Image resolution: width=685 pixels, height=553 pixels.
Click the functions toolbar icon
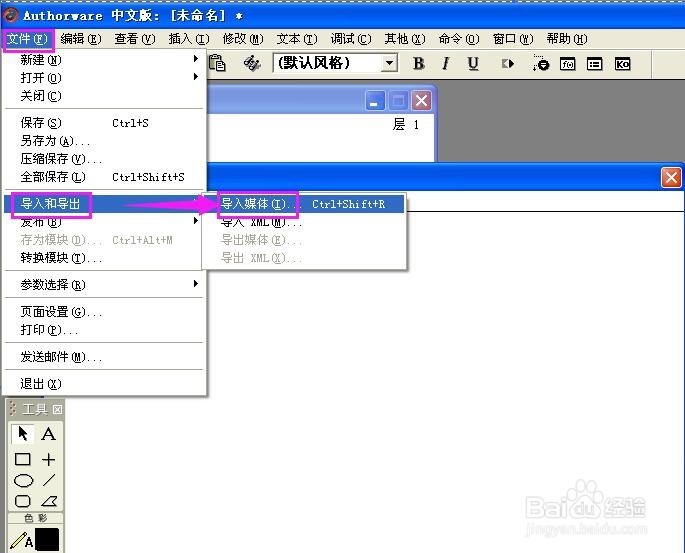567,64
